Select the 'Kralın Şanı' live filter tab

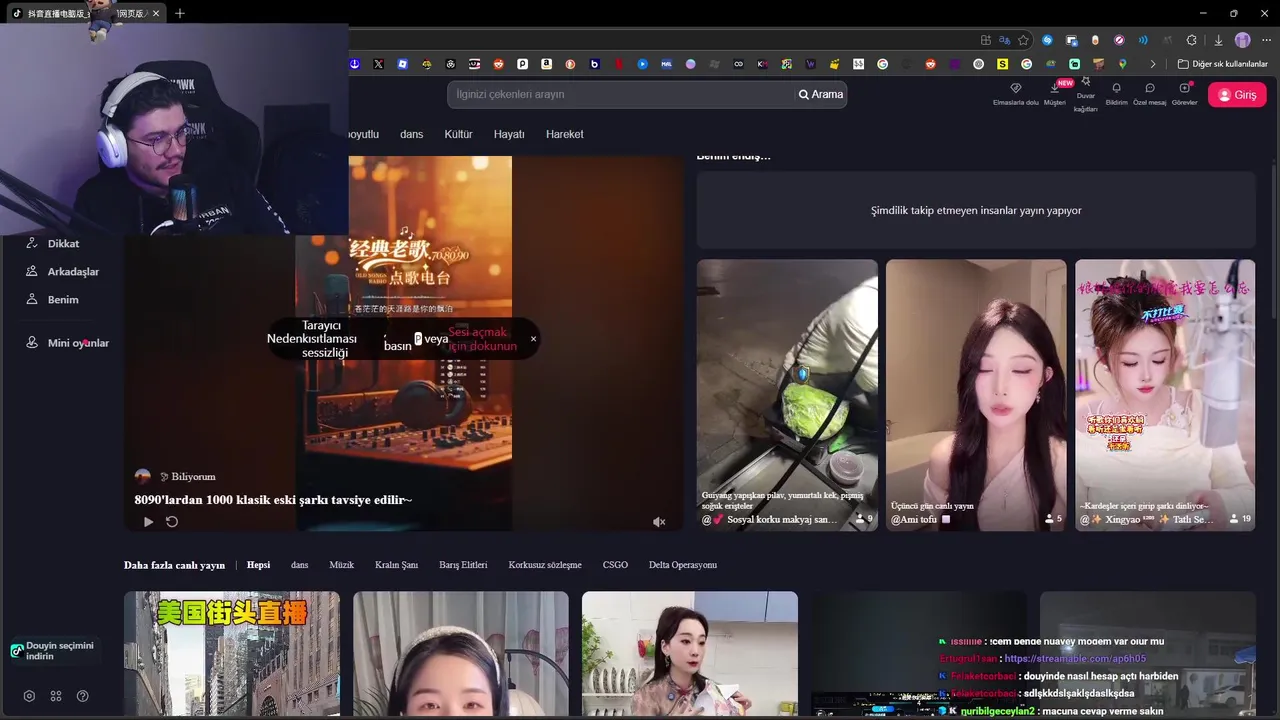click(396, 565)
